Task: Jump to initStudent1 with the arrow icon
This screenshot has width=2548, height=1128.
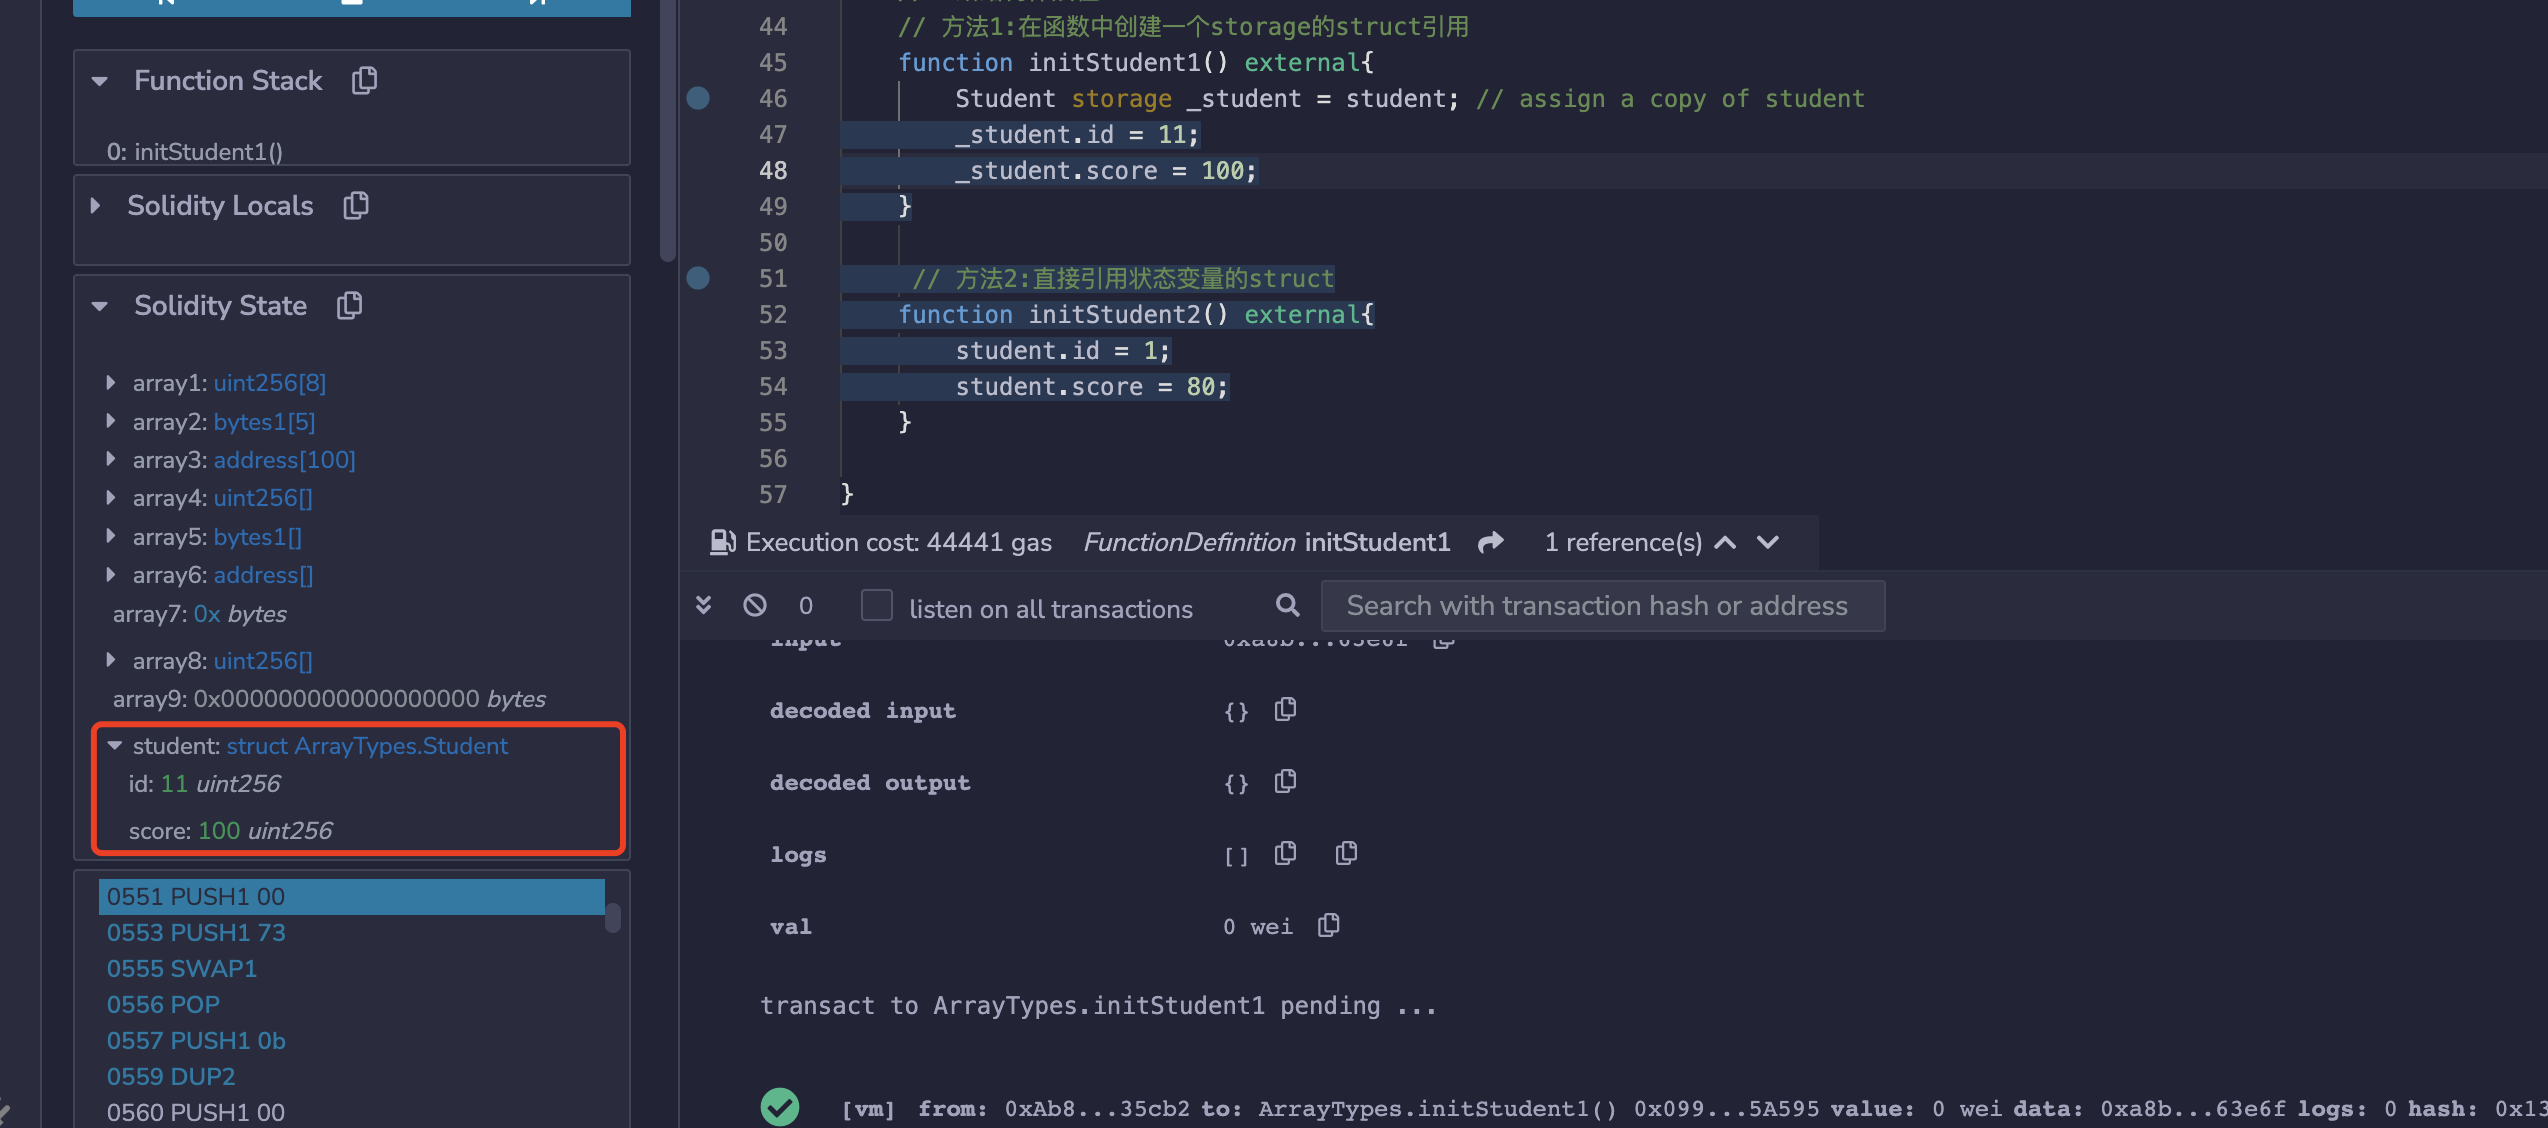Action: (x=1491, y=542)
